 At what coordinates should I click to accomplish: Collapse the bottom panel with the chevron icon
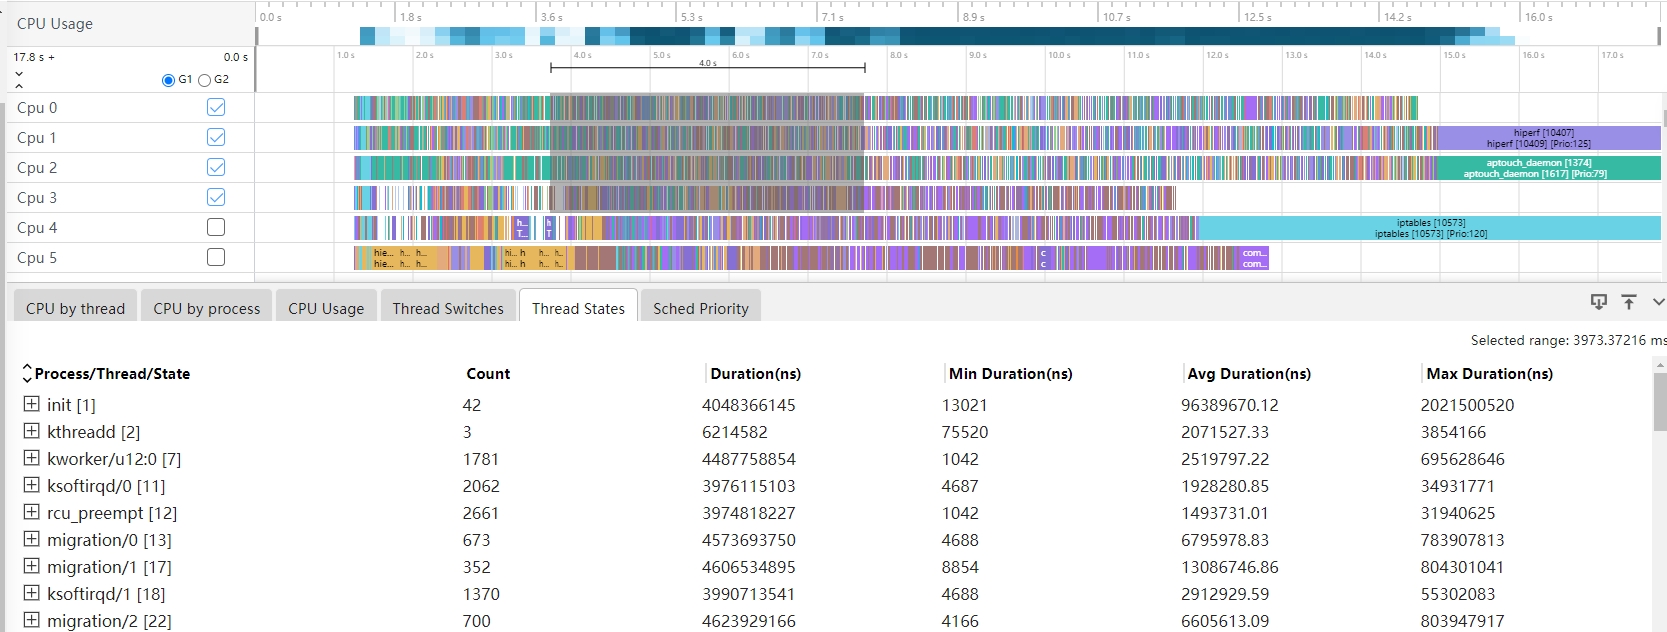1658,302
